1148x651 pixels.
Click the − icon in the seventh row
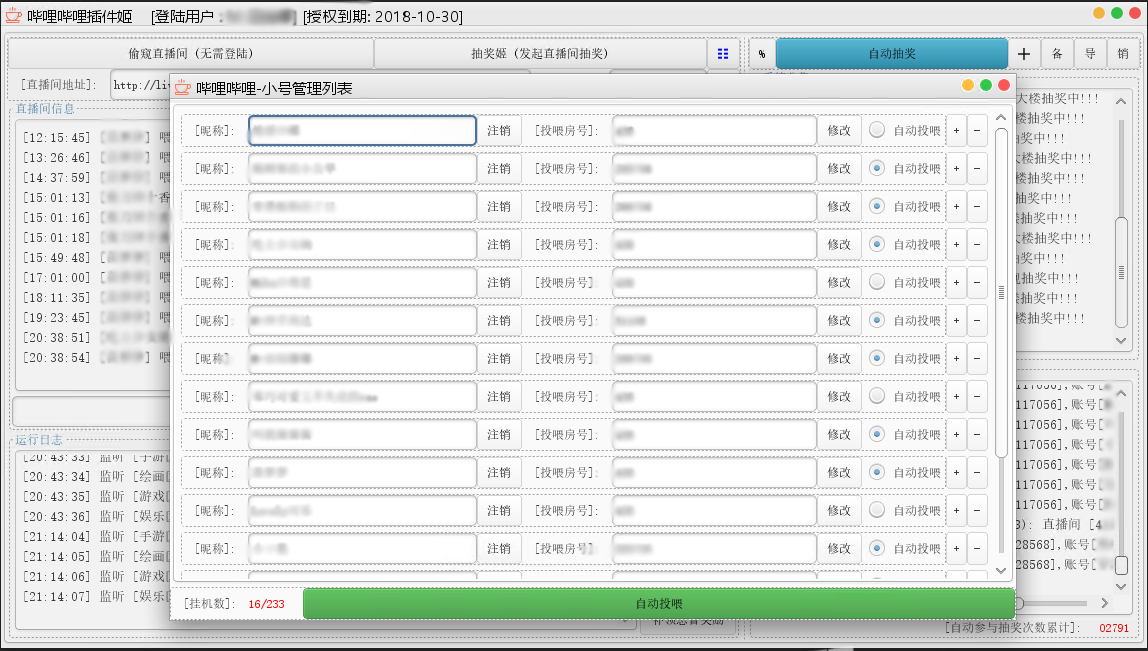[977, 358]
